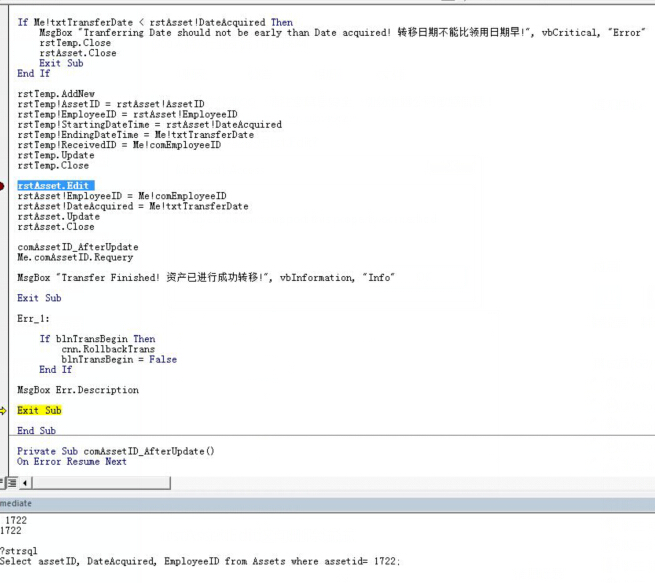
Task: Click the Full Module View icon
Action: (x=13, y=483)
